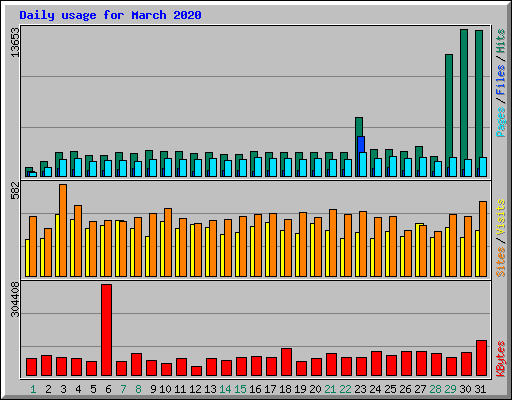The image size is (512, 400).
Task: Click green weekend day label 8
Action: (x=138, y=389)
